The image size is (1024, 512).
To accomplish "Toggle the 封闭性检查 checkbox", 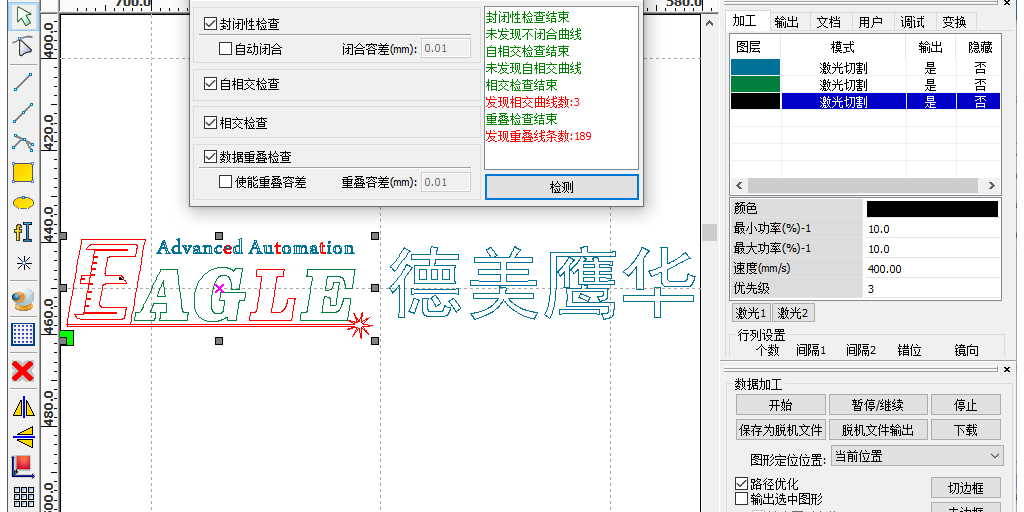I will [x=210, y=25].
